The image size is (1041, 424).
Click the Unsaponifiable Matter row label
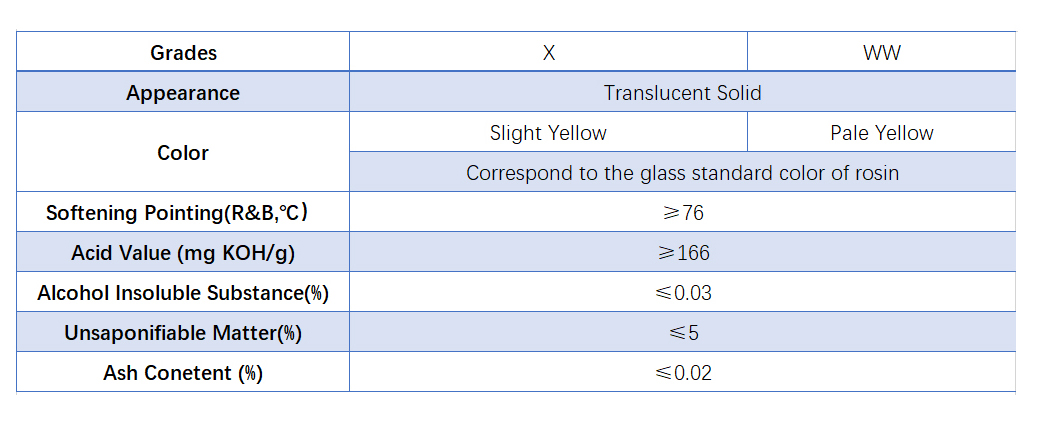coord(183,332)
